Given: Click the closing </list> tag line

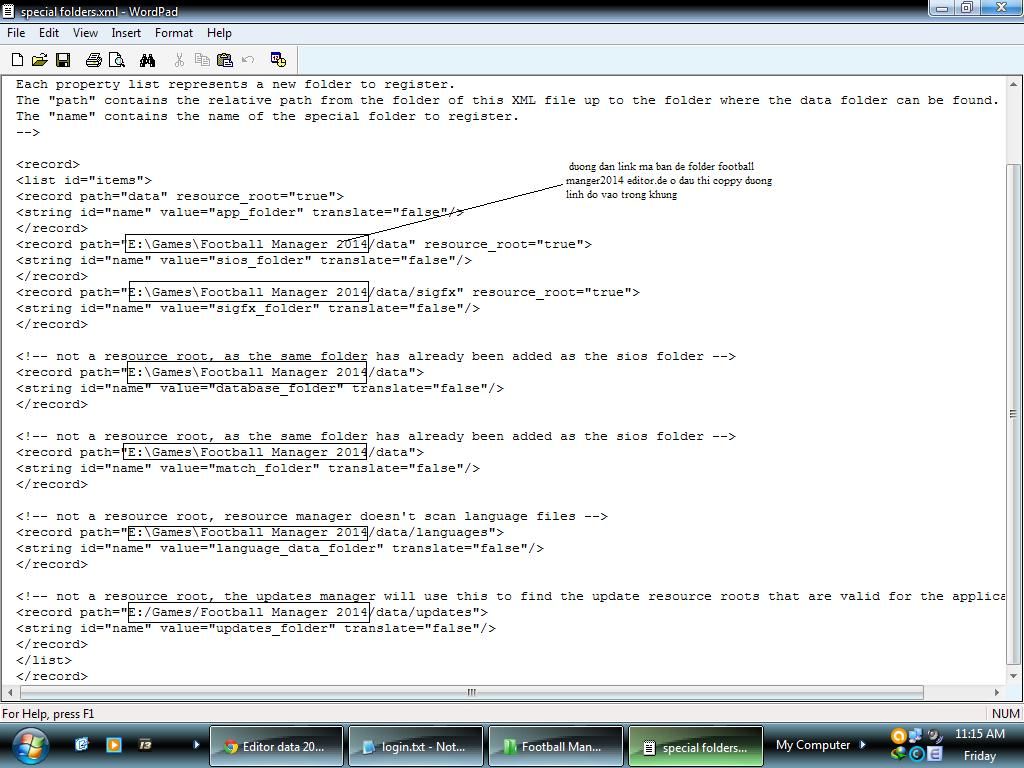Looking at the screenshot, I should 44,660.
